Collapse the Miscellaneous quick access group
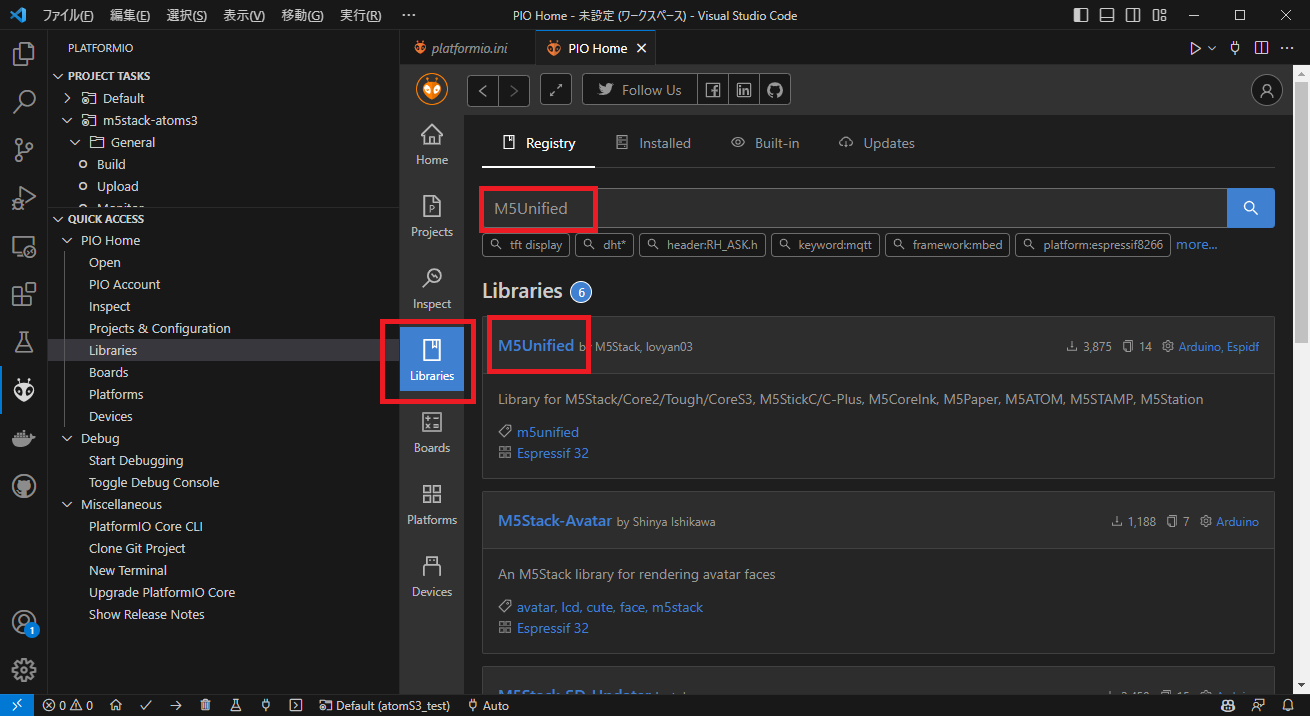 67,504
